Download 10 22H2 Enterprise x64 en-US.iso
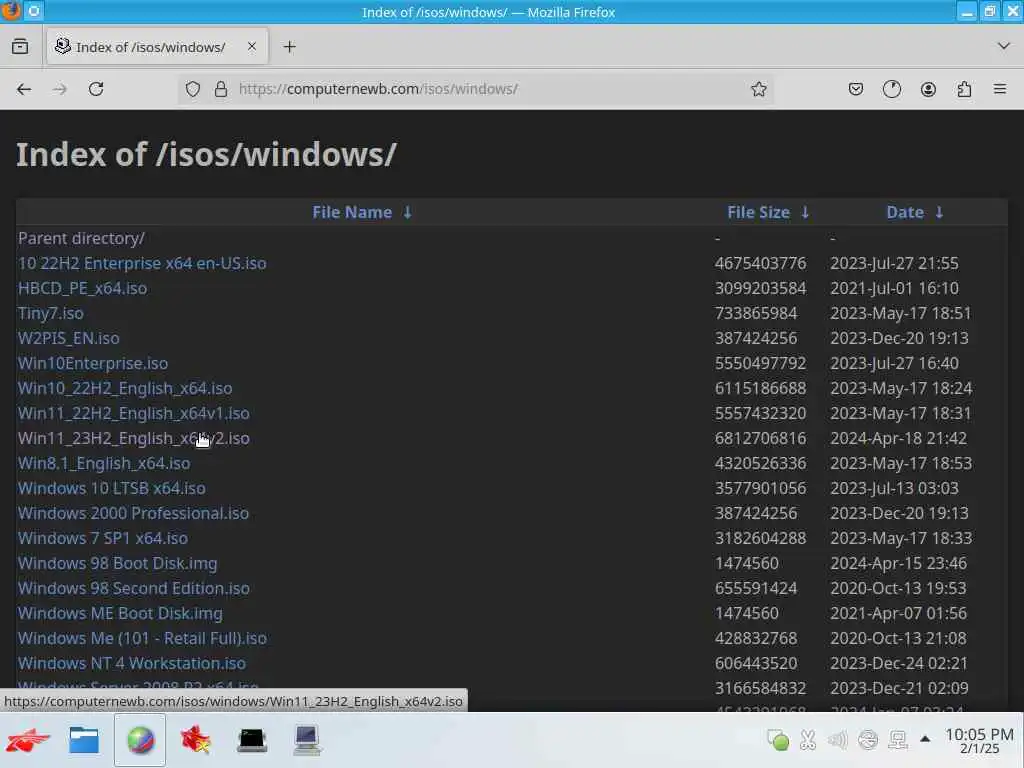Screen dimensions: 1024x768 142,263
